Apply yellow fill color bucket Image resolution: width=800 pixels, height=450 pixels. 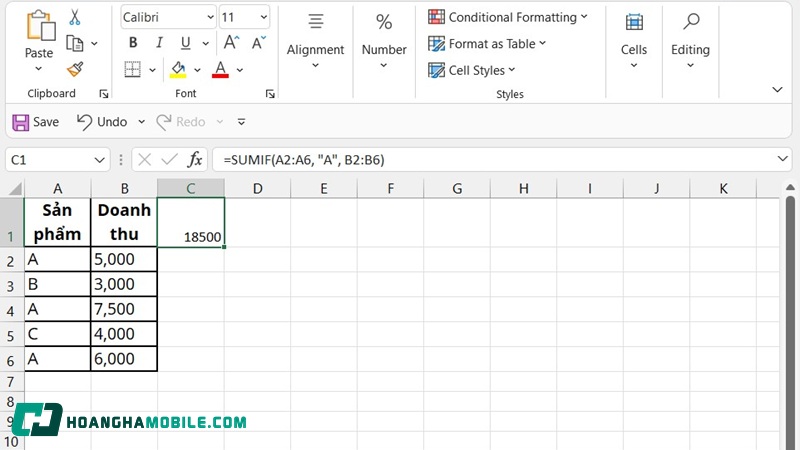pyautogui.click(x=178, y=69)
